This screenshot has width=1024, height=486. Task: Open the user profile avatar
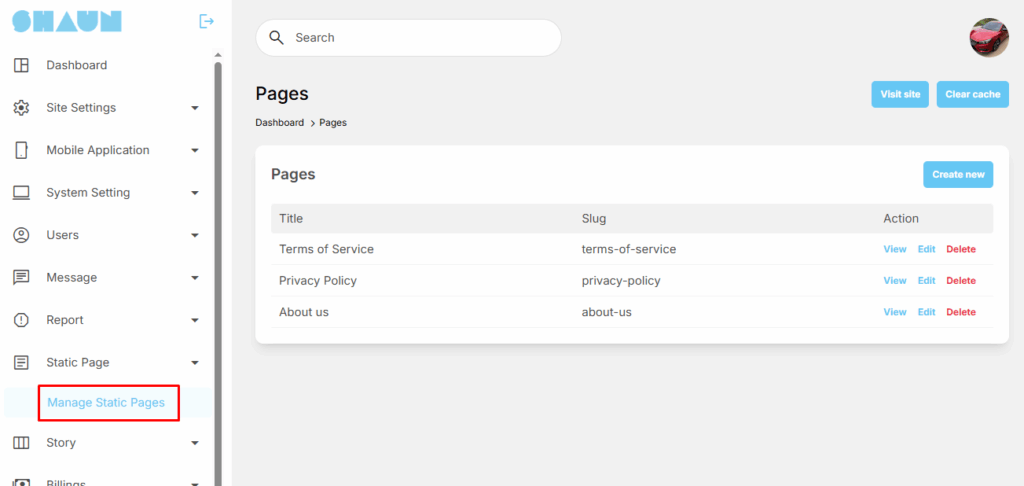(x=989, y=38)
